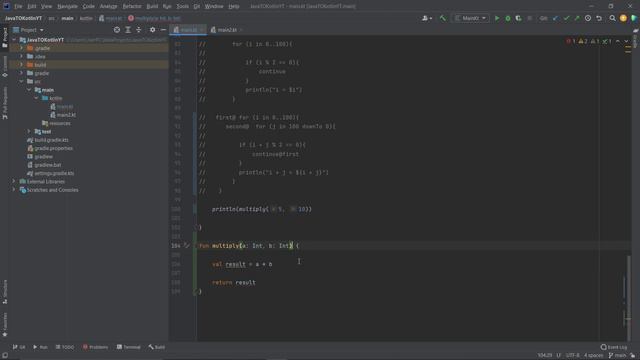Click the 4 spaces indent setting
This screenshot has width=640, height=360.
pyautogui.click(x=593, y=356)
